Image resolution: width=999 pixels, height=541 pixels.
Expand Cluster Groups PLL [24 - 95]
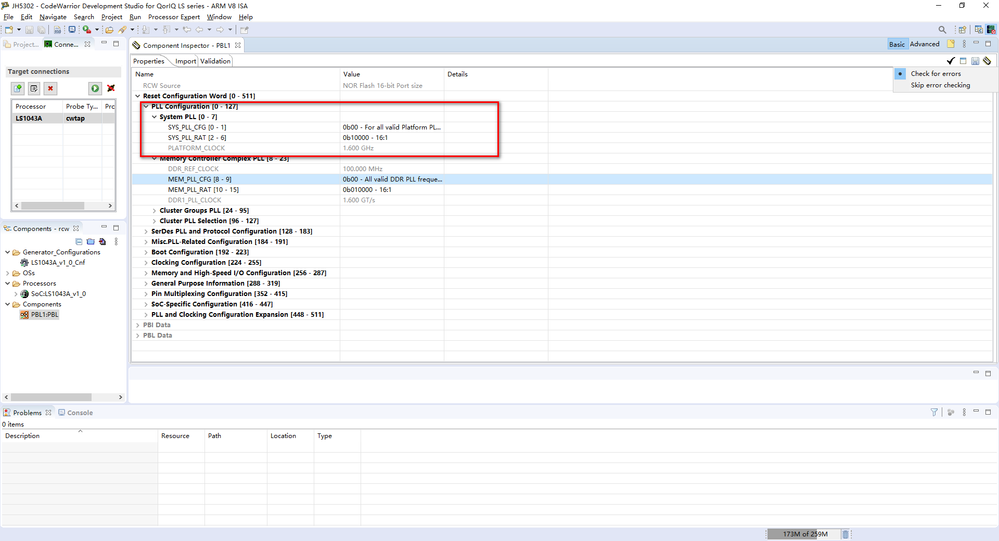(154, 210)
